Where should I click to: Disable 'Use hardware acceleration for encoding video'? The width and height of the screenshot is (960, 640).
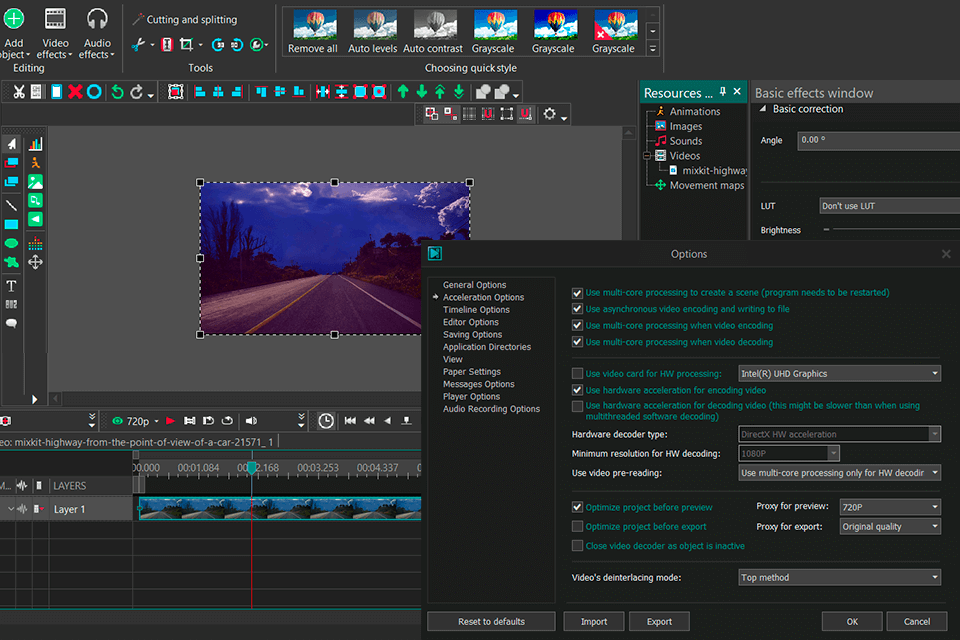tap(577, 390)
